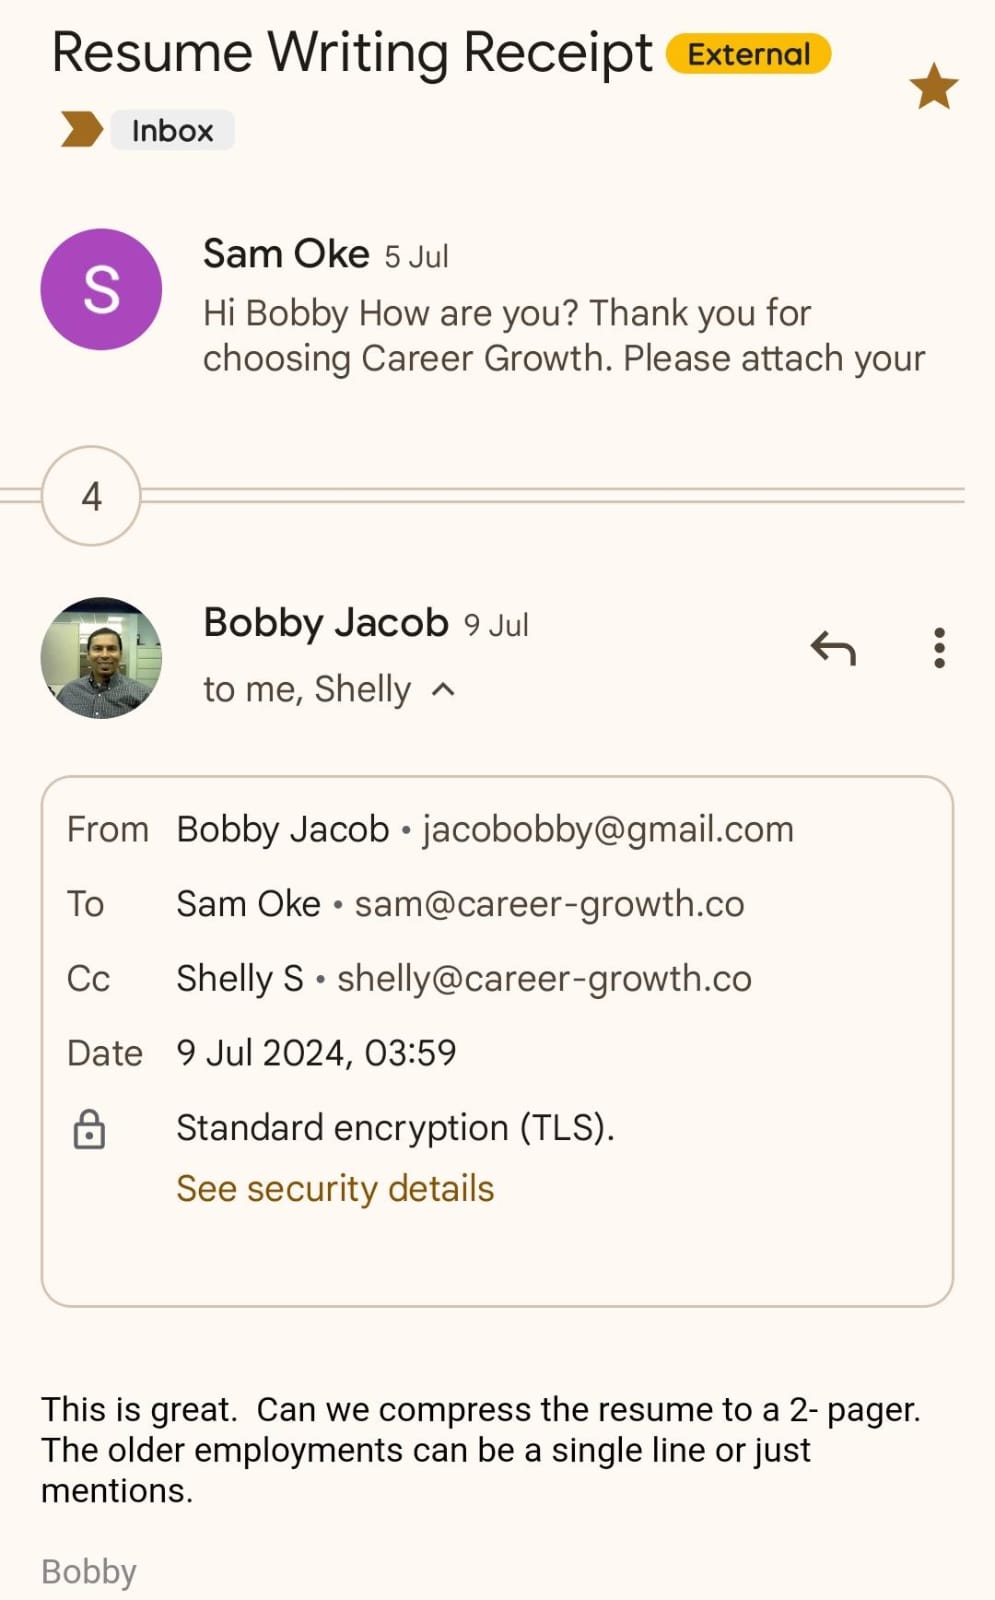Reply to Bobby Jacob's message
The height and width of the screenshot is (1600, 995).
833,648
